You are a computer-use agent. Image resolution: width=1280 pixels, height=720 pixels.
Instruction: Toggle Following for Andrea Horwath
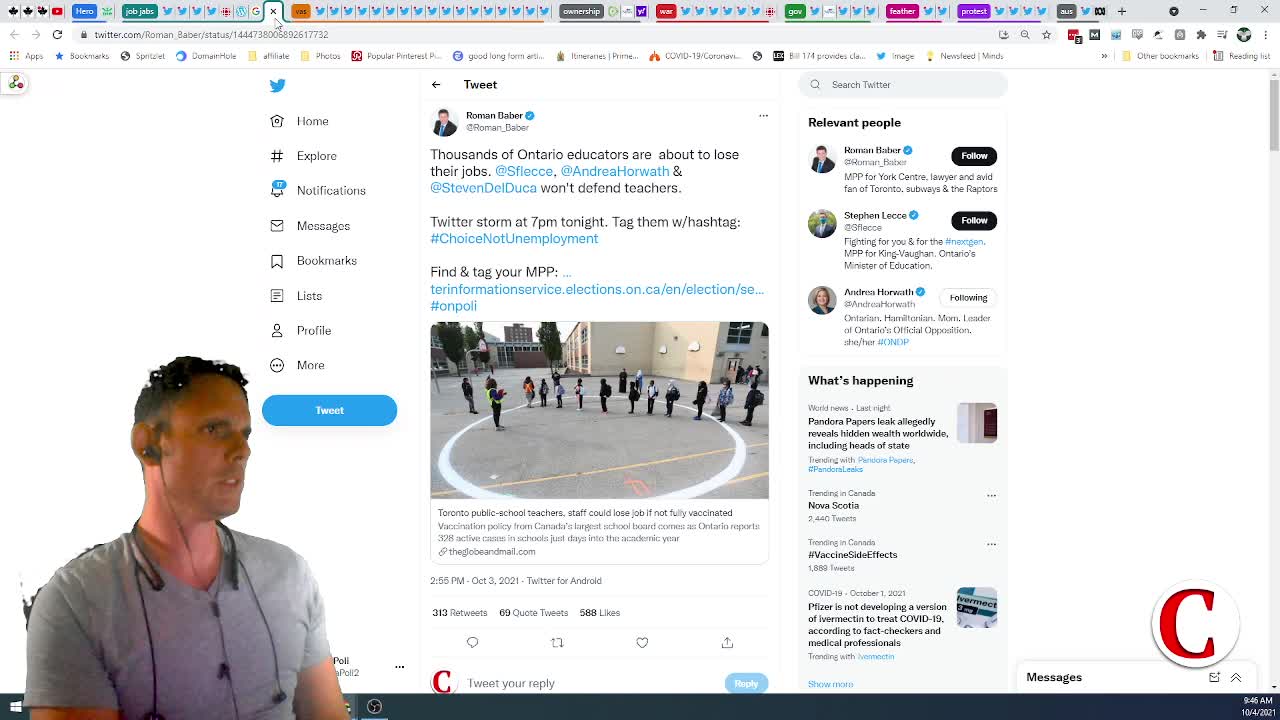coord(968,298)
